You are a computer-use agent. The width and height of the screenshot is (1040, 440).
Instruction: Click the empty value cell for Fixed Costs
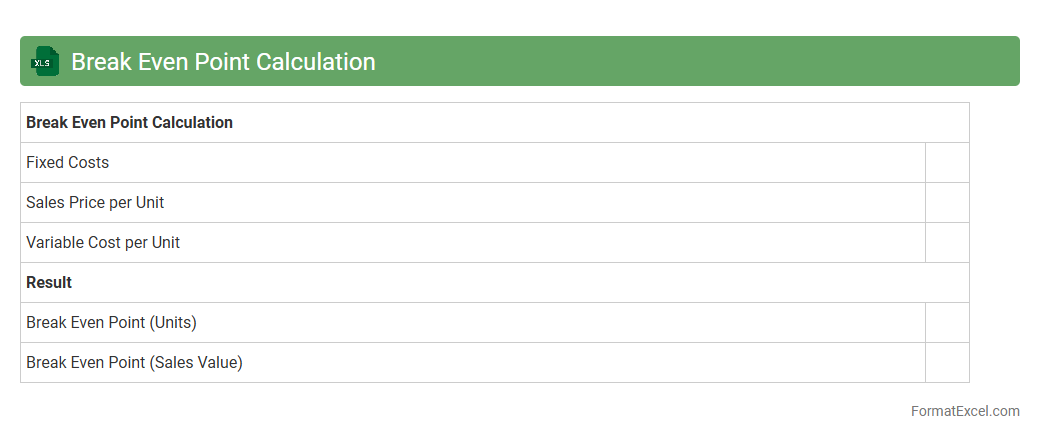click(x=947, y=163)
